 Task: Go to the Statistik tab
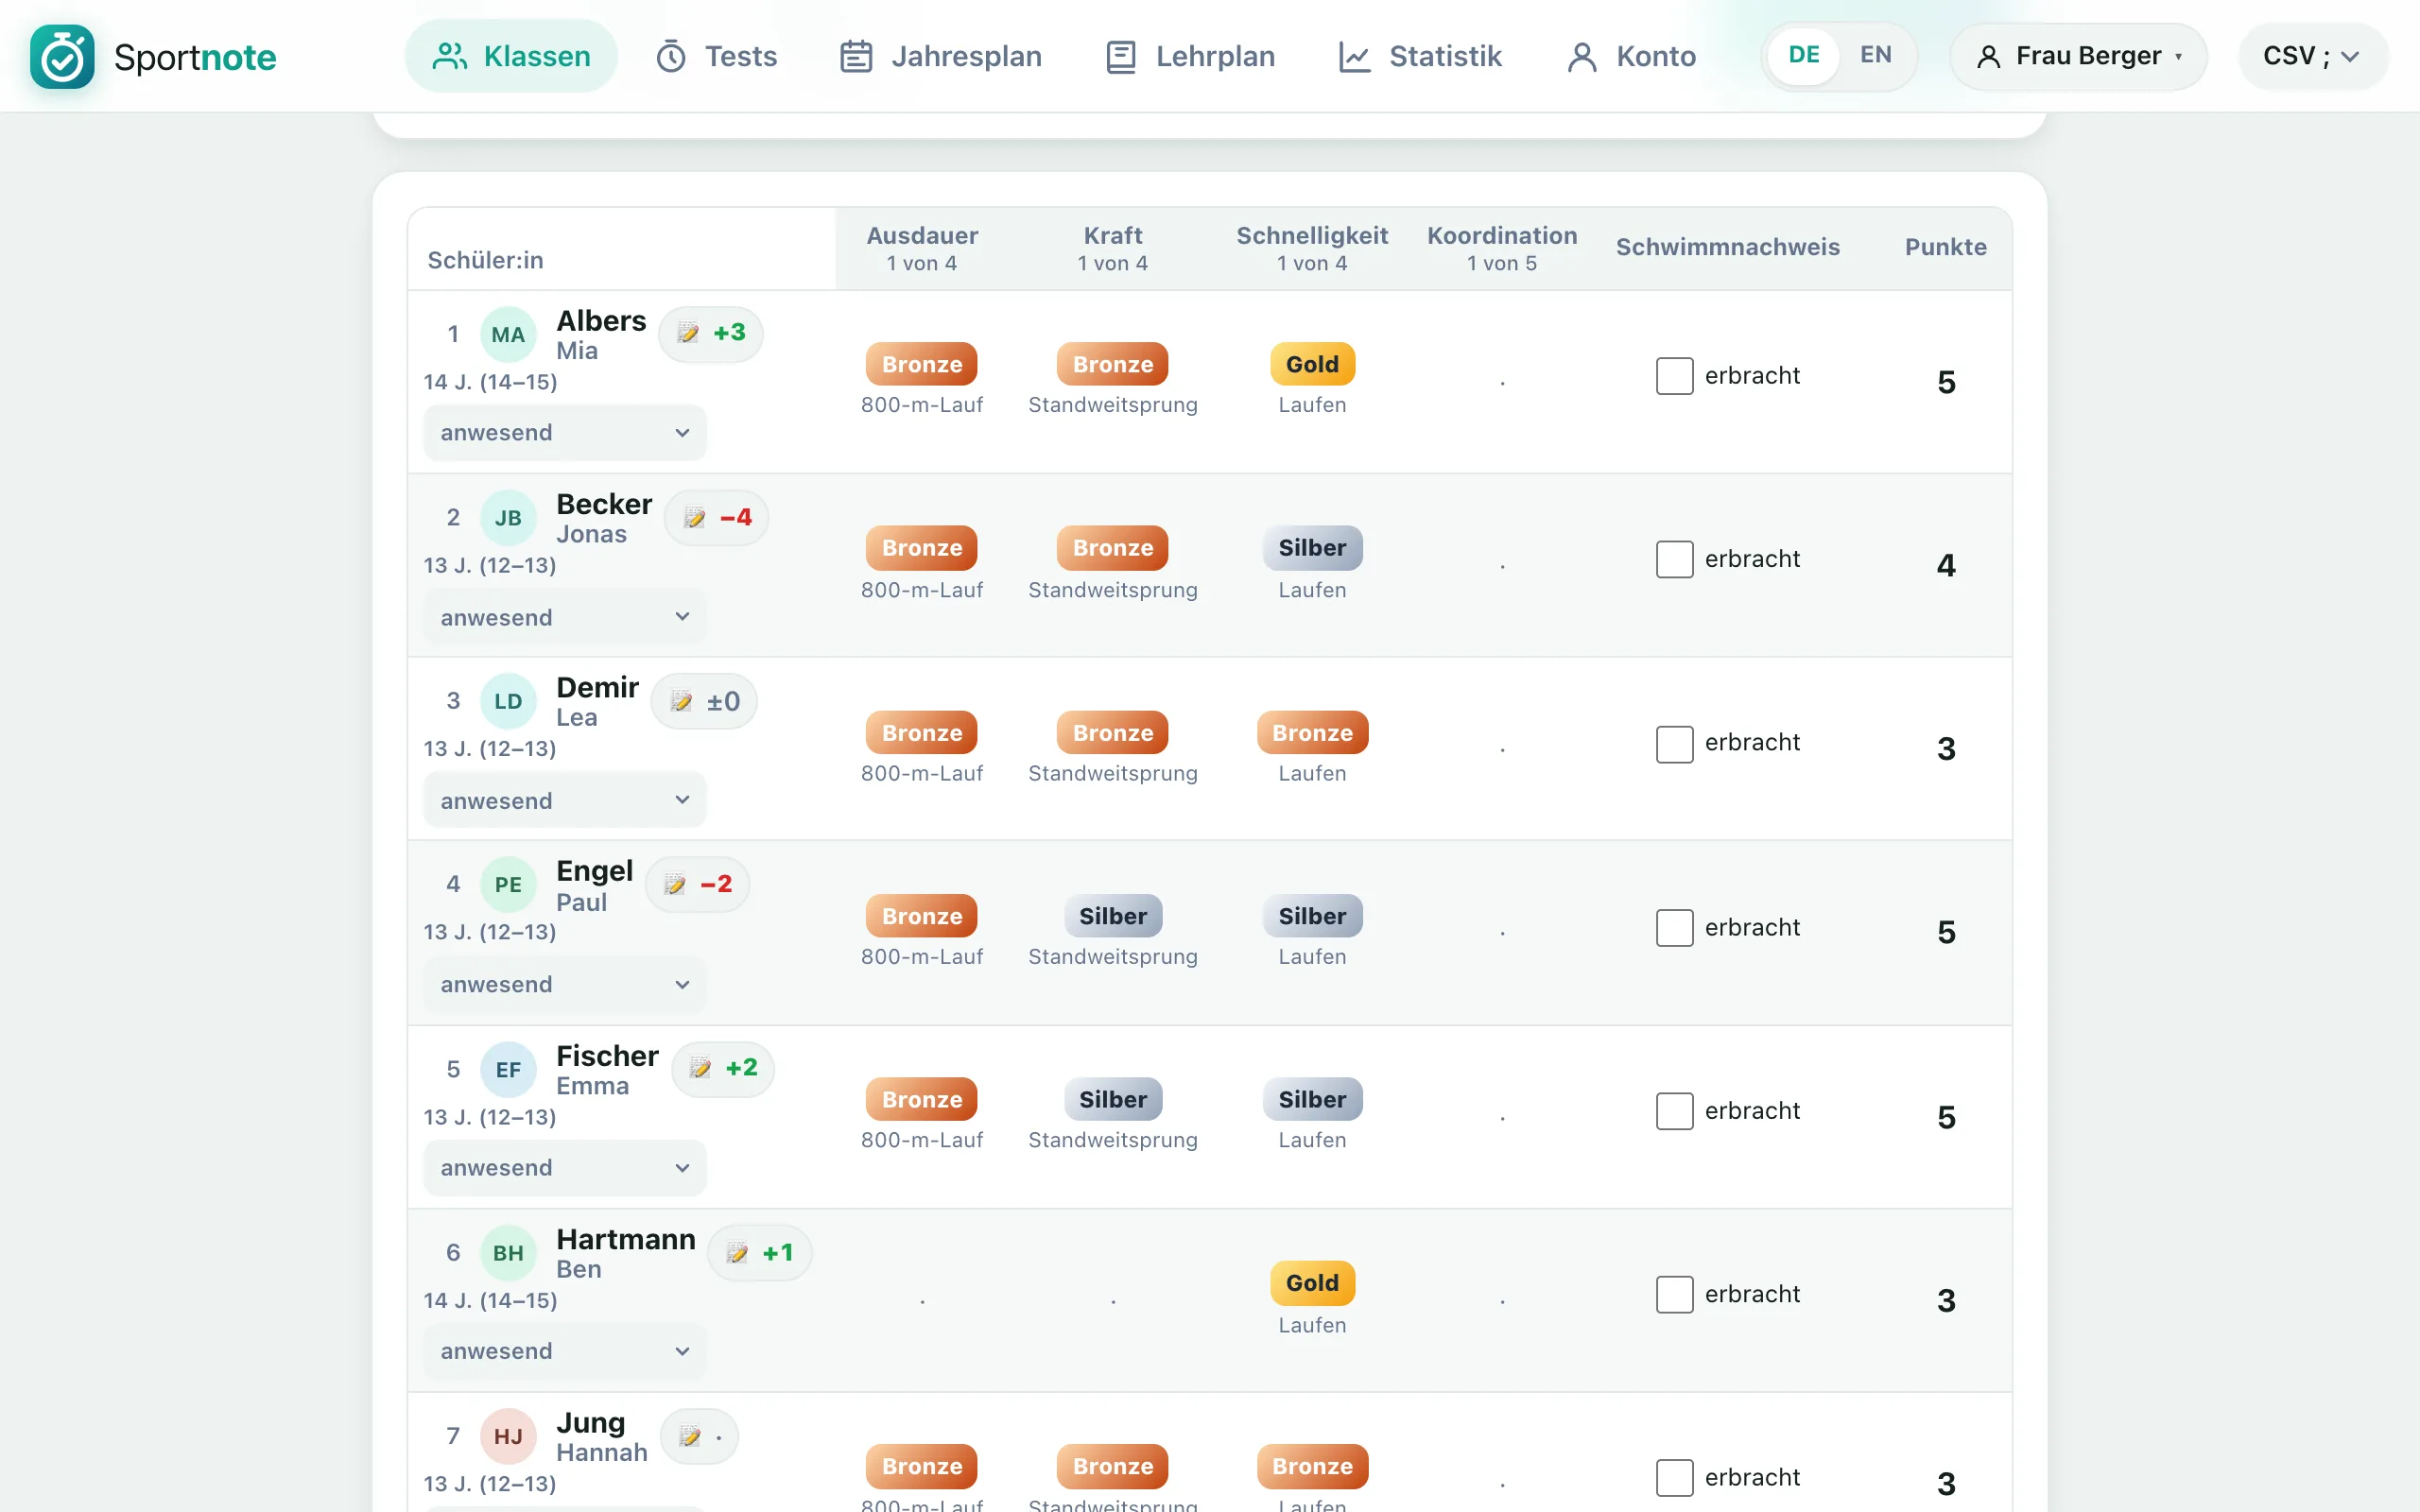click(x=1420, y=56)
